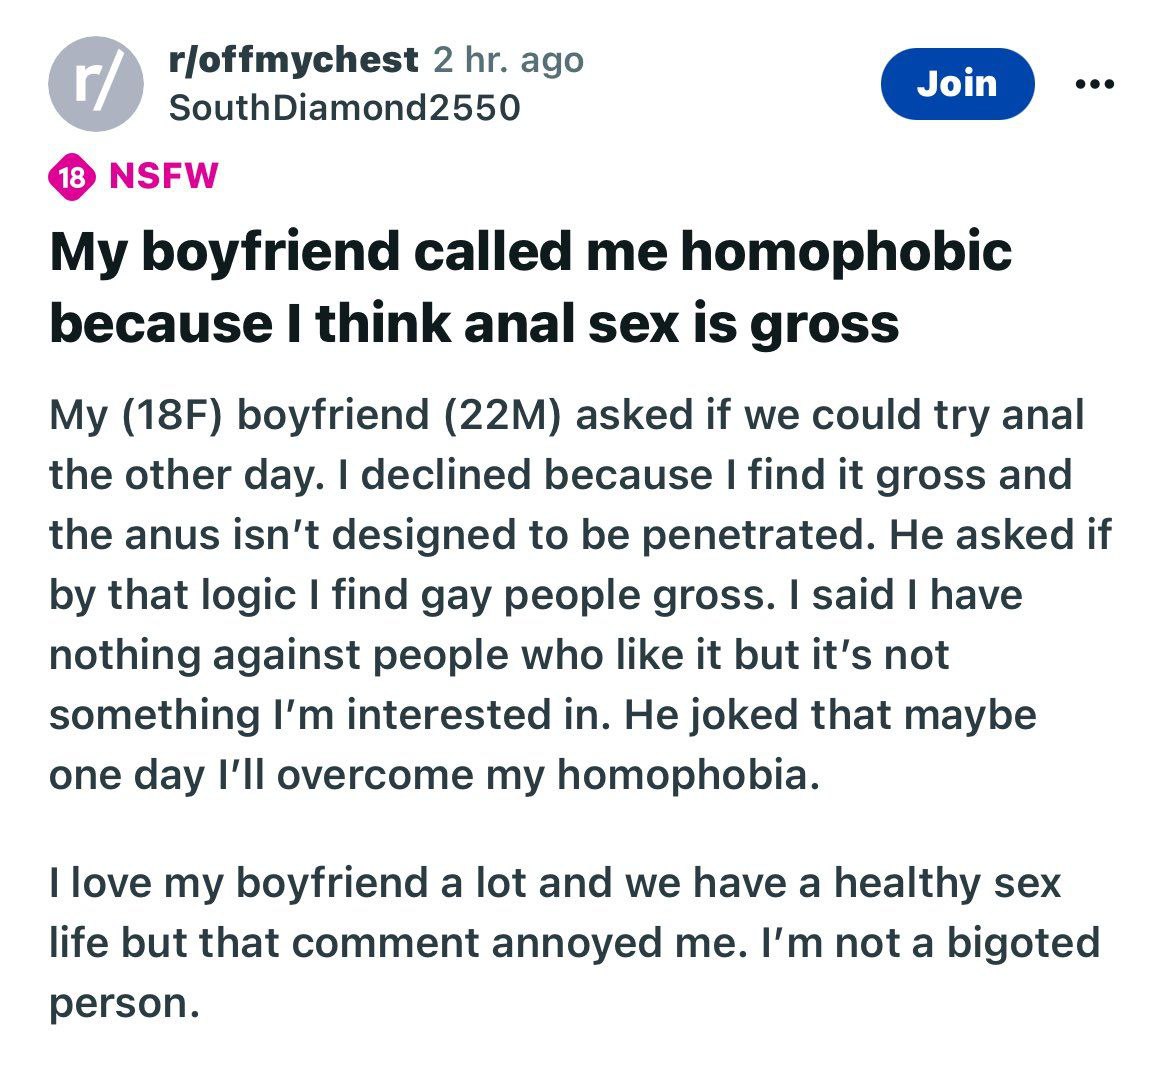Click the title line 'because I think anal sex is gross'
Image resolution: width=1170 pixels, height=1069 pixels.
475,324
